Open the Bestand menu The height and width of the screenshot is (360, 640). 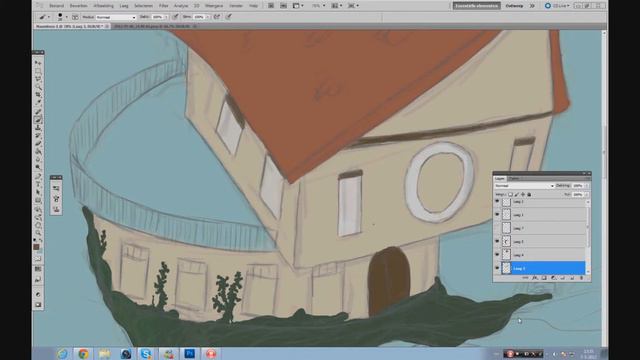tap(56, 6)
